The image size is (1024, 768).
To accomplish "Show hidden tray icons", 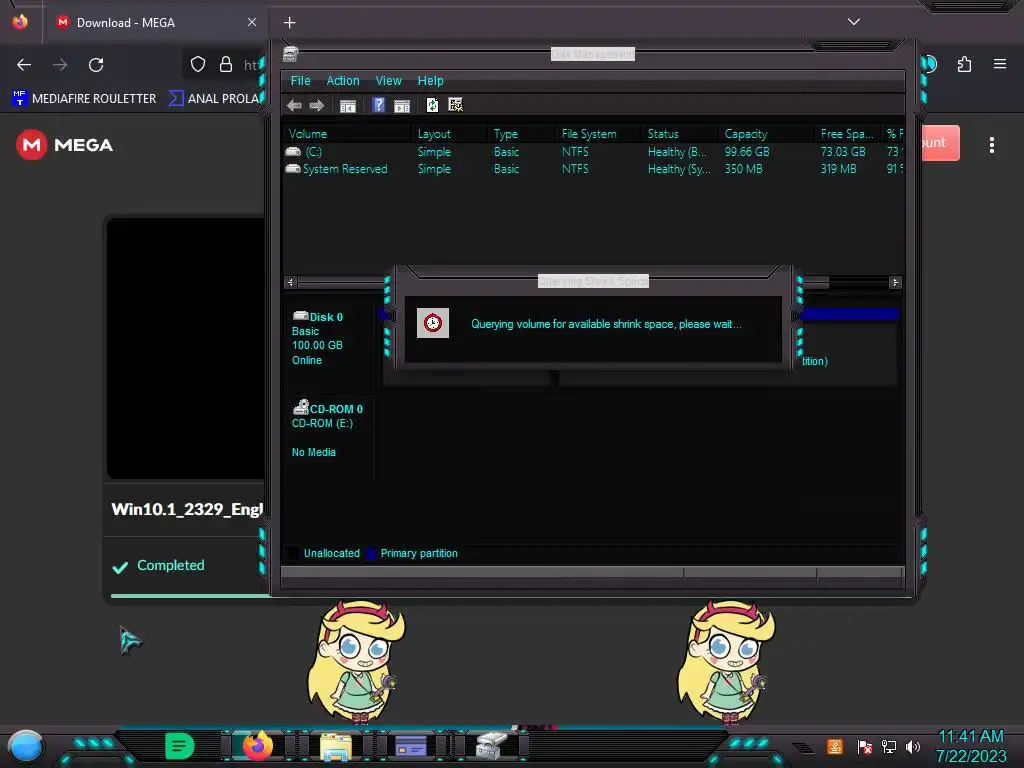I will point(804,747).
